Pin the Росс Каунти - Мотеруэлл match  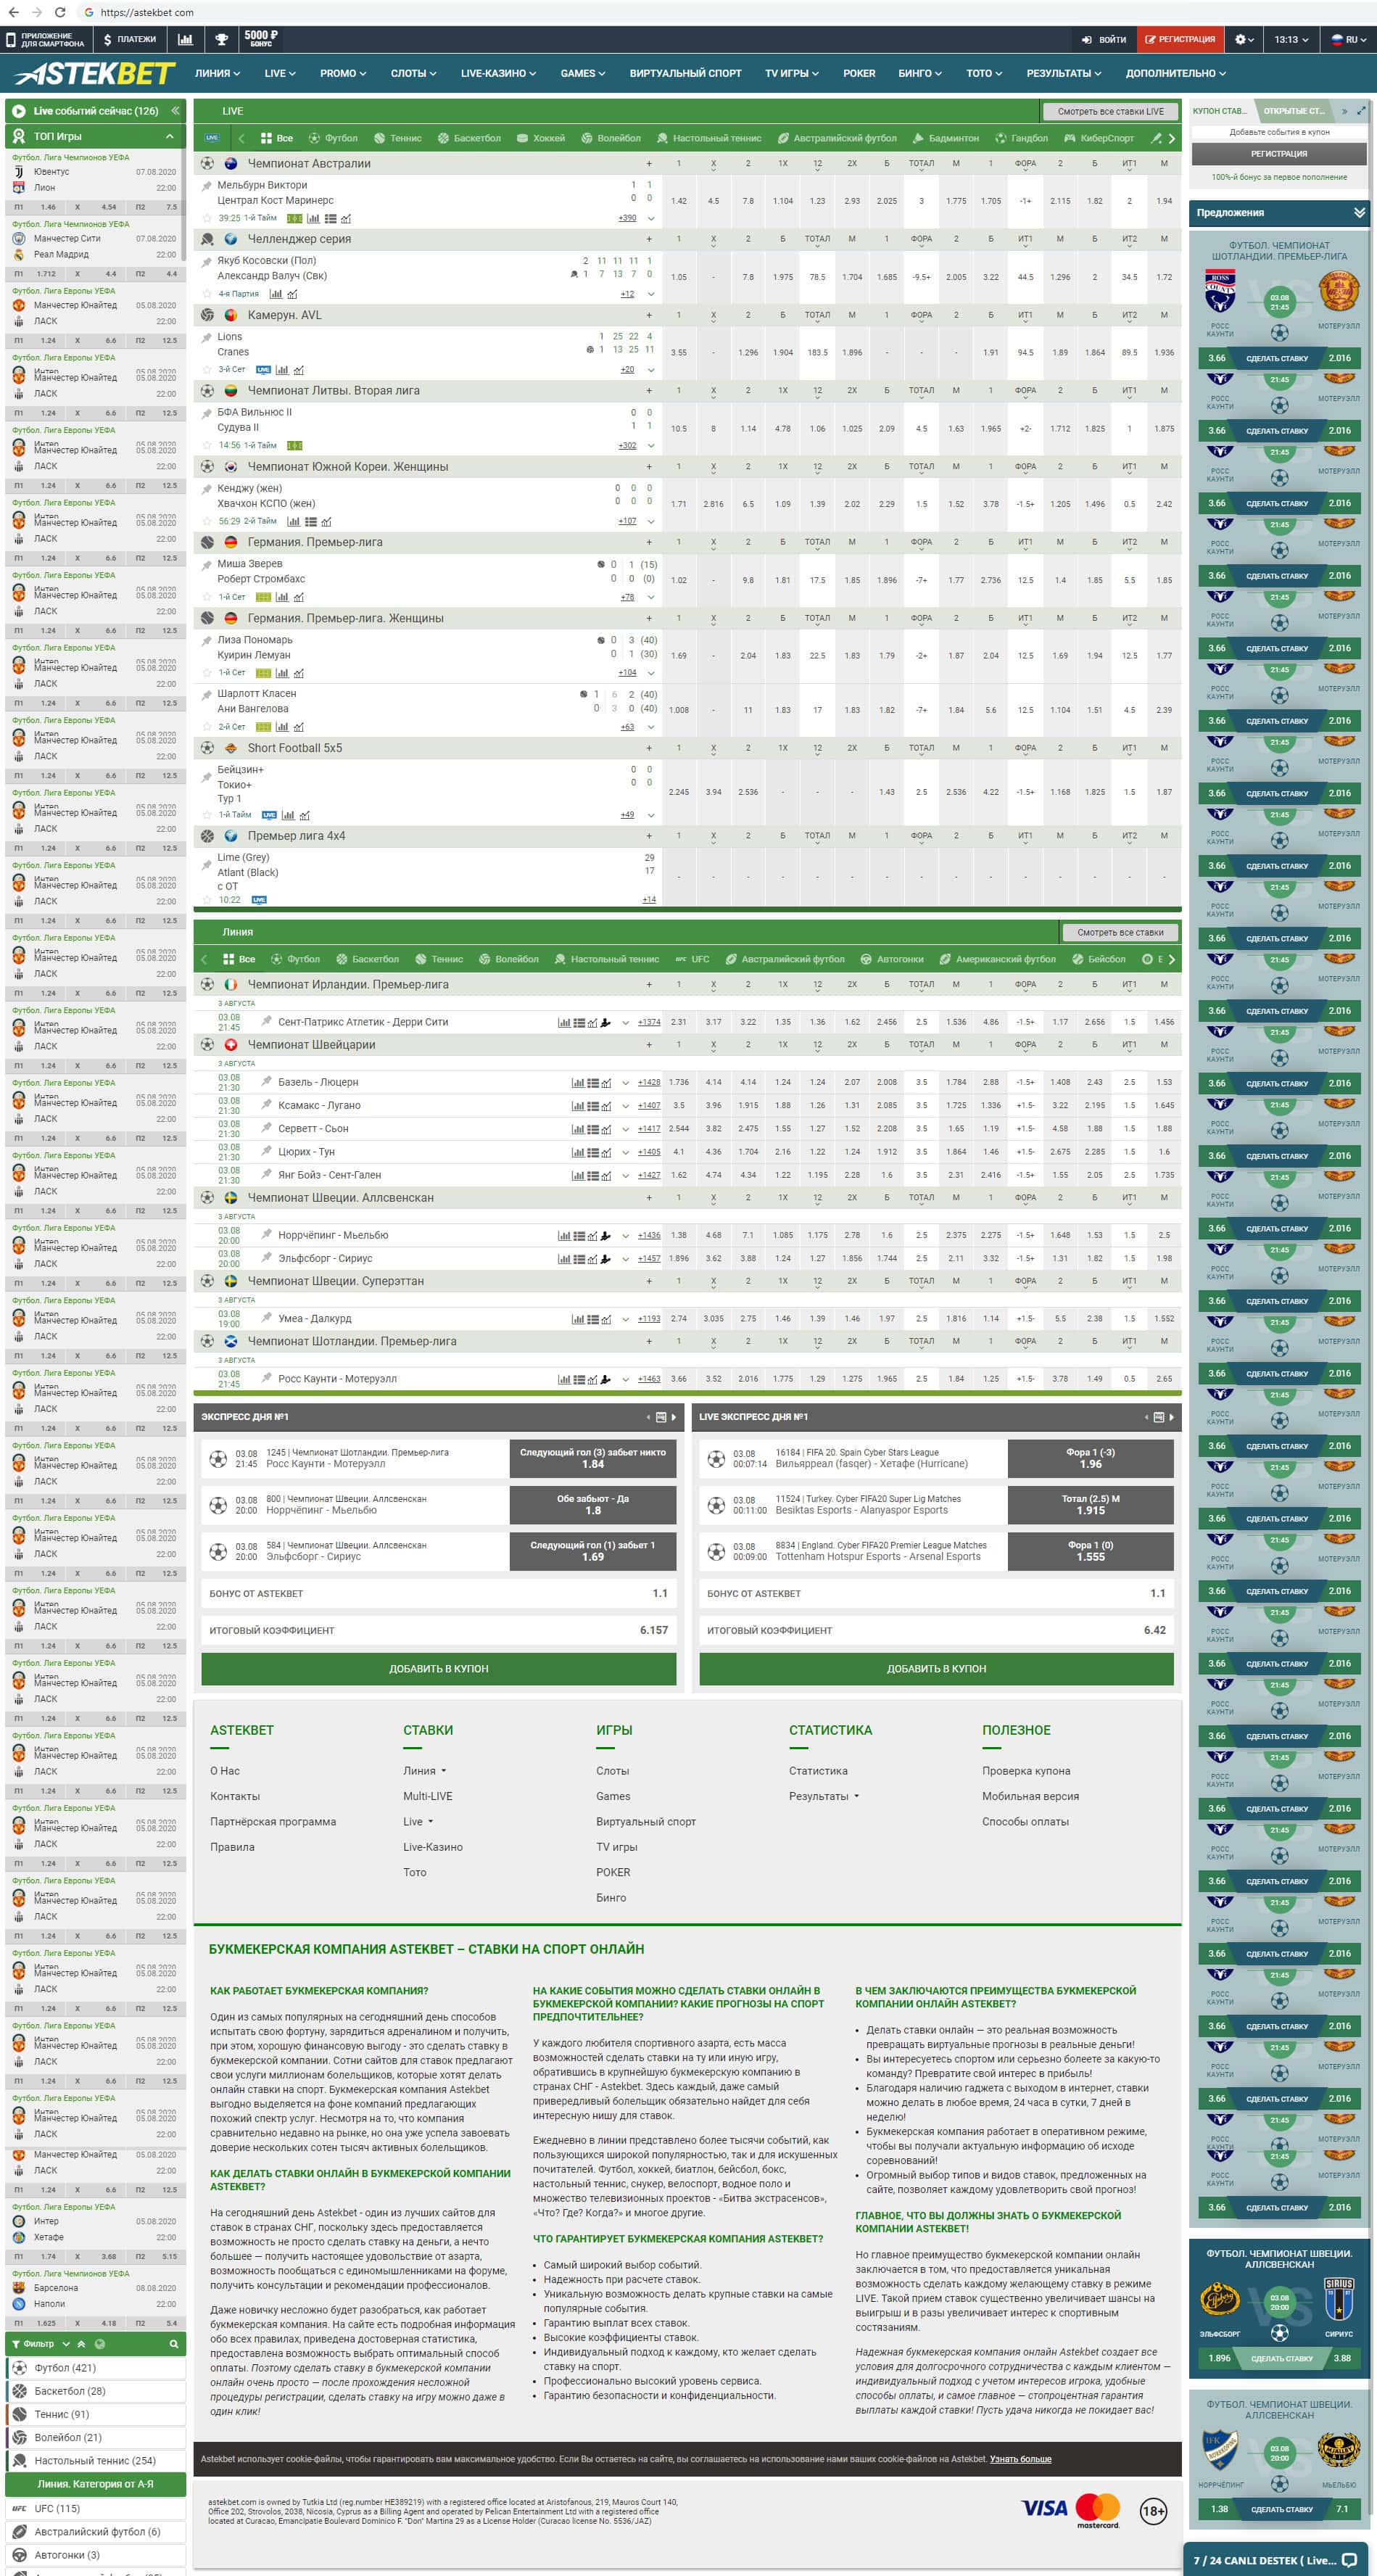point(266,1378)
